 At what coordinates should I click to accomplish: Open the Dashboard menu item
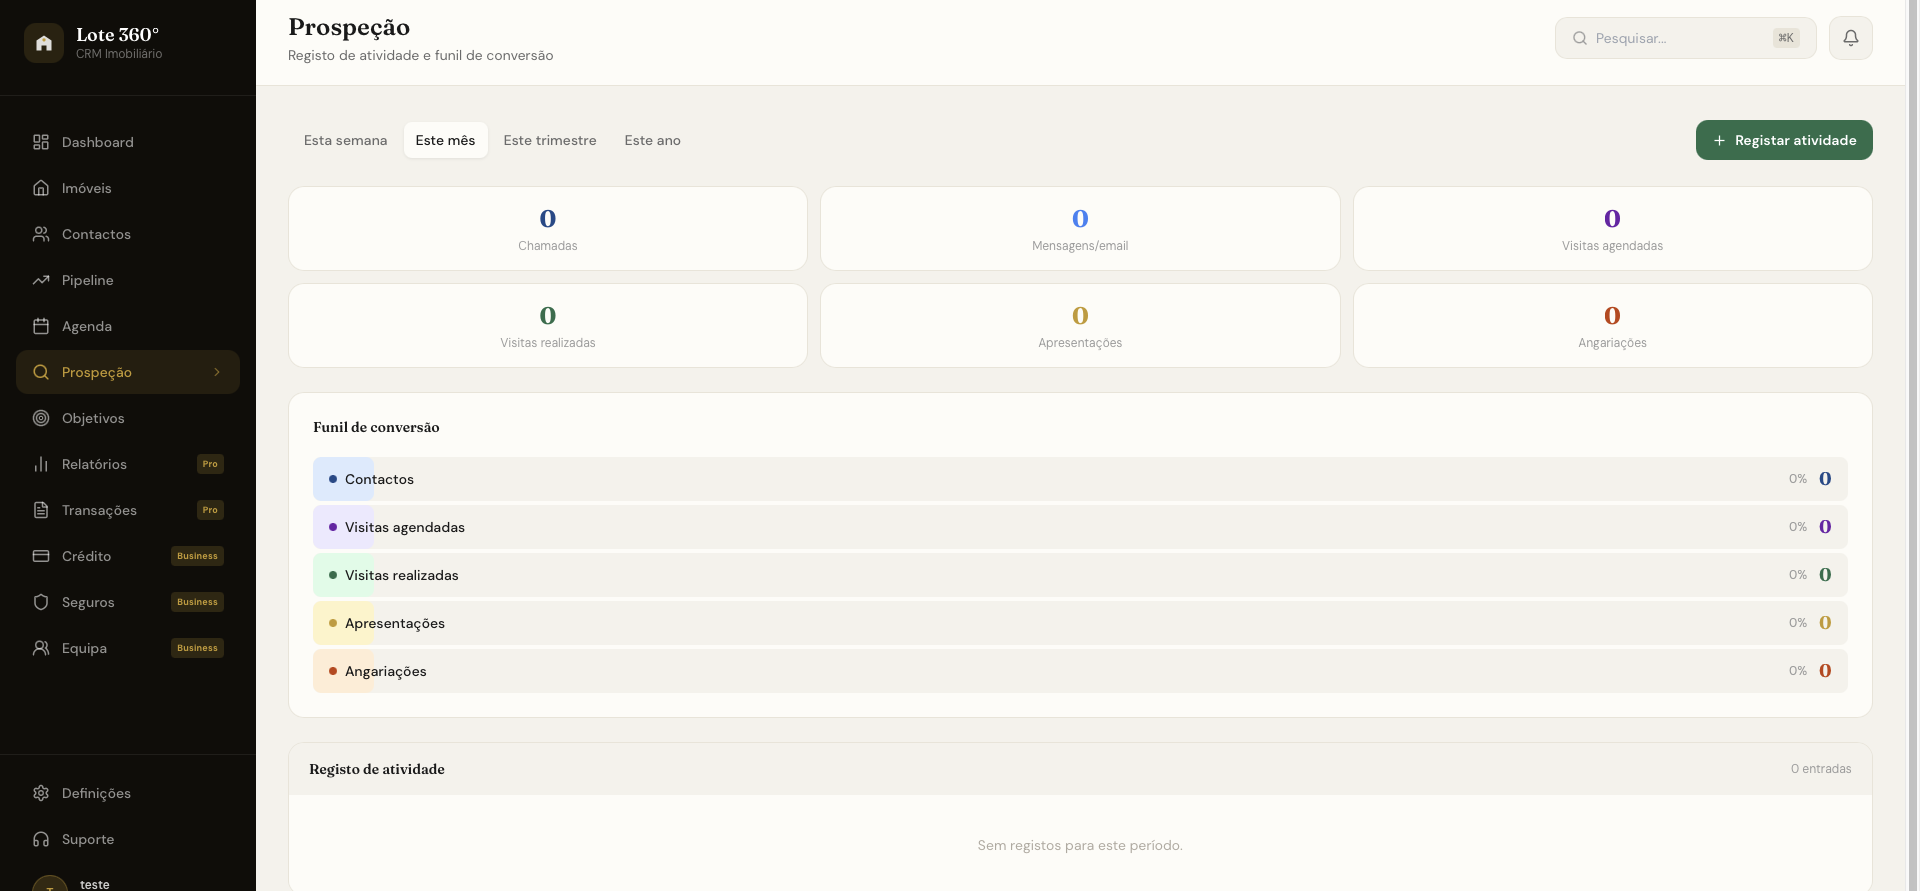[128, 142]
